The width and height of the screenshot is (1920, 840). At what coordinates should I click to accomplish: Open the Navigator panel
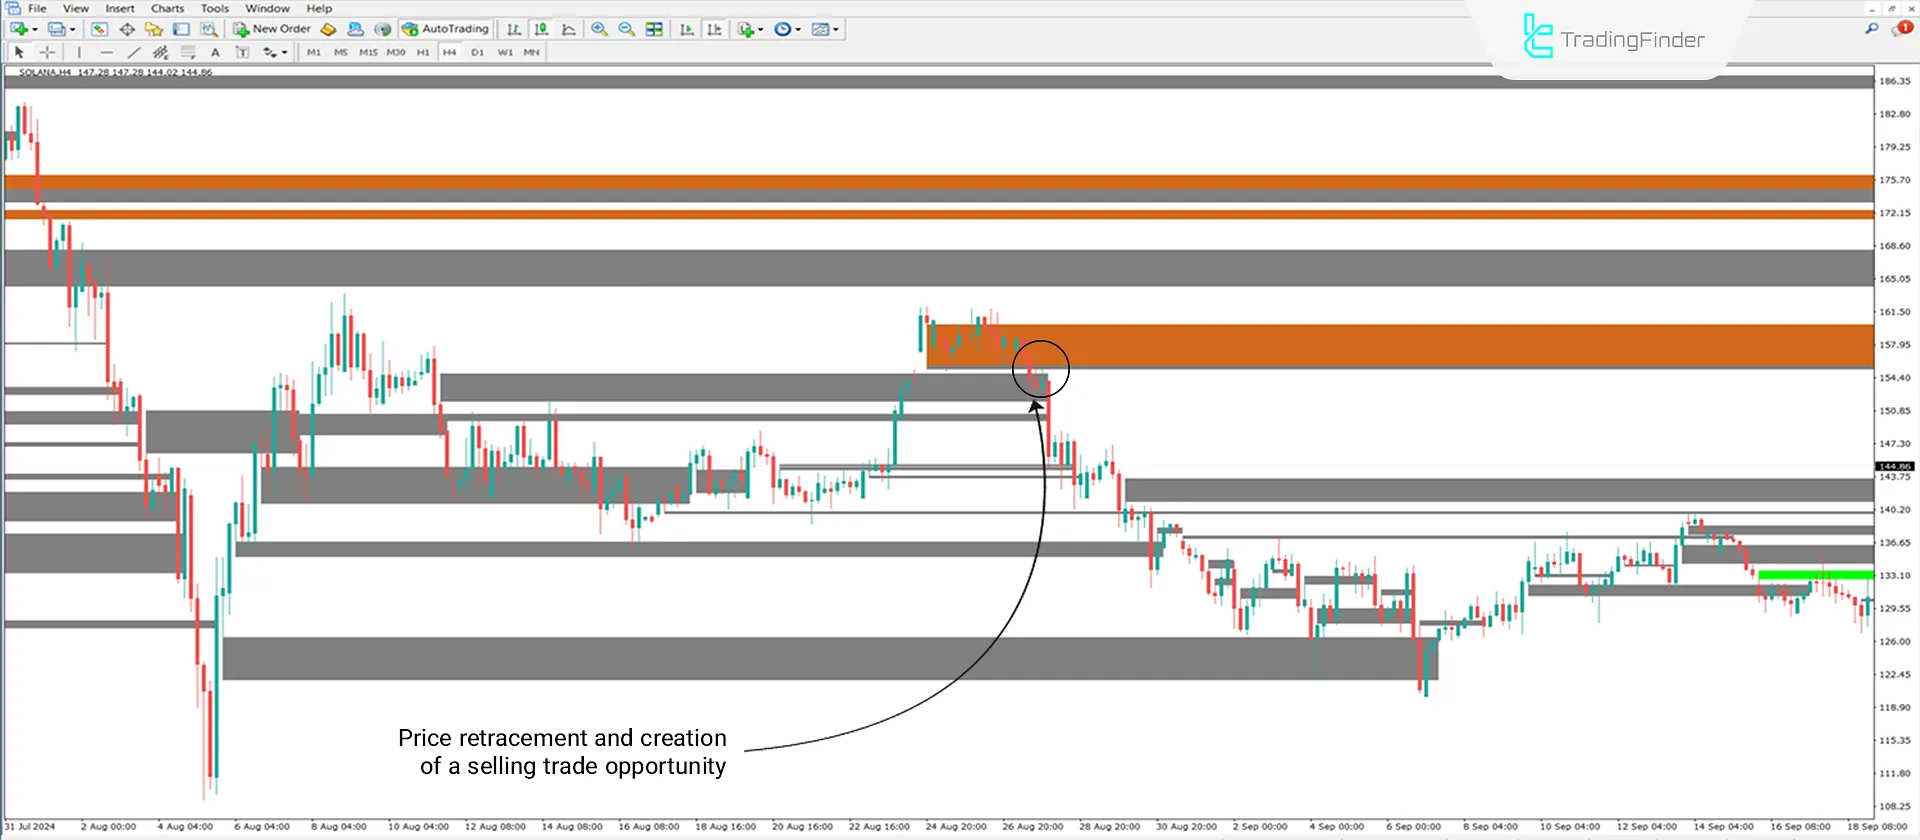154,29
